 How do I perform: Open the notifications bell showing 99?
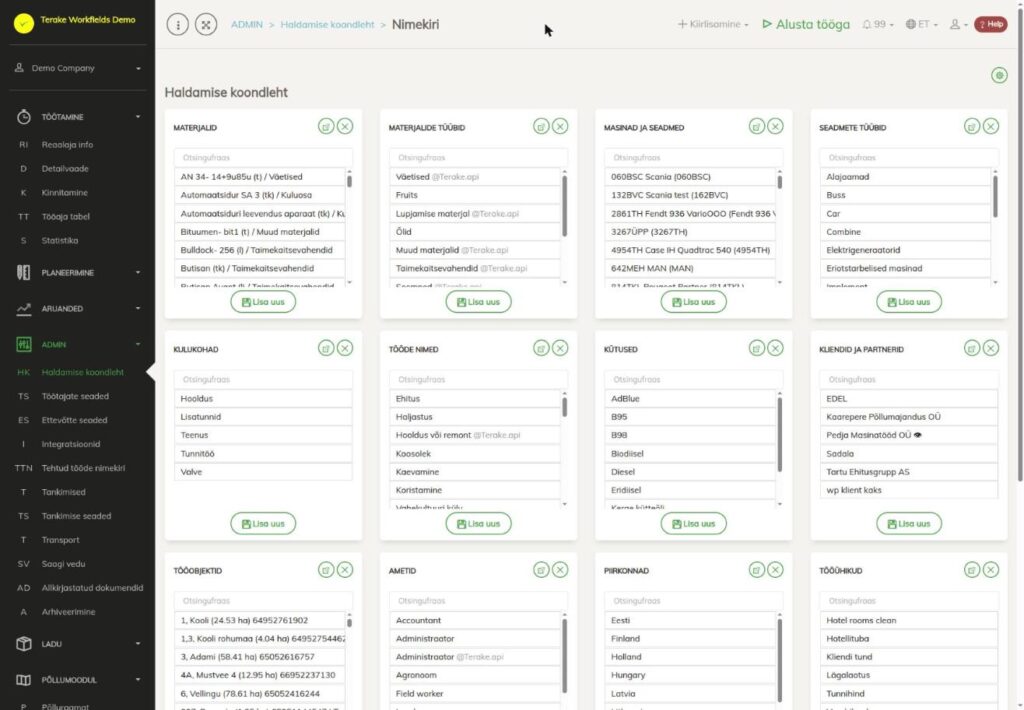(877, 24)
